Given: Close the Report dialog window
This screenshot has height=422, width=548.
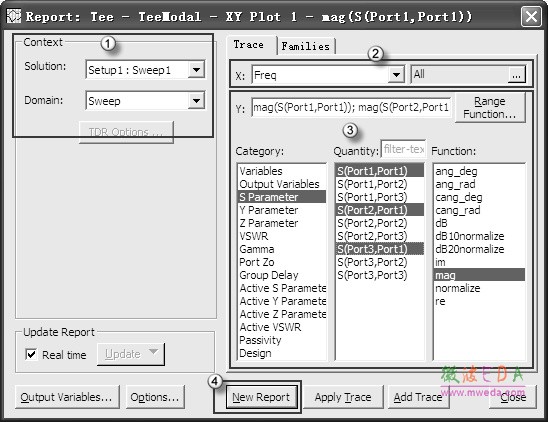Looking at the screenshot, I should click(531, 16).
